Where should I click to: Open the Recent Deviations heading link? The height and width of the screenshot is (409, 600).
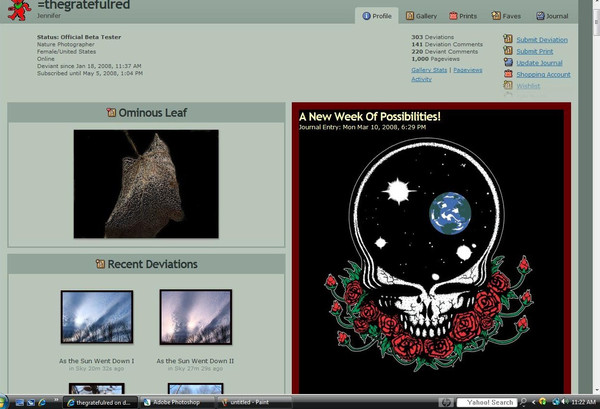153,264
